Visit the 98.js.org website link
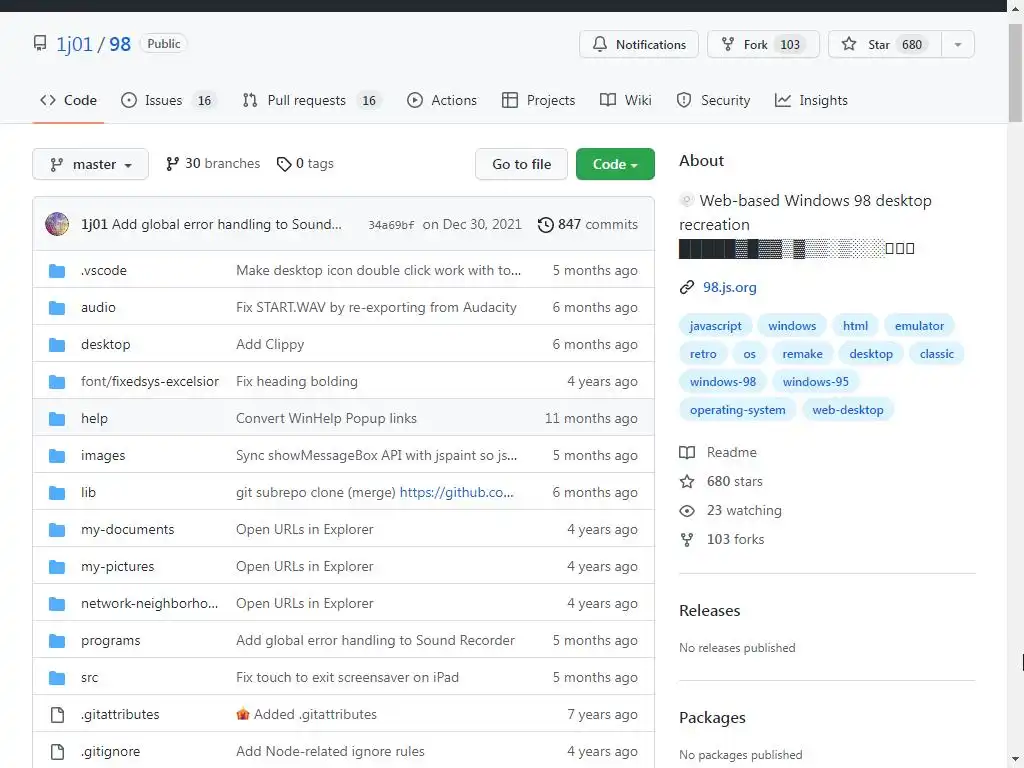 coord(729,287)
